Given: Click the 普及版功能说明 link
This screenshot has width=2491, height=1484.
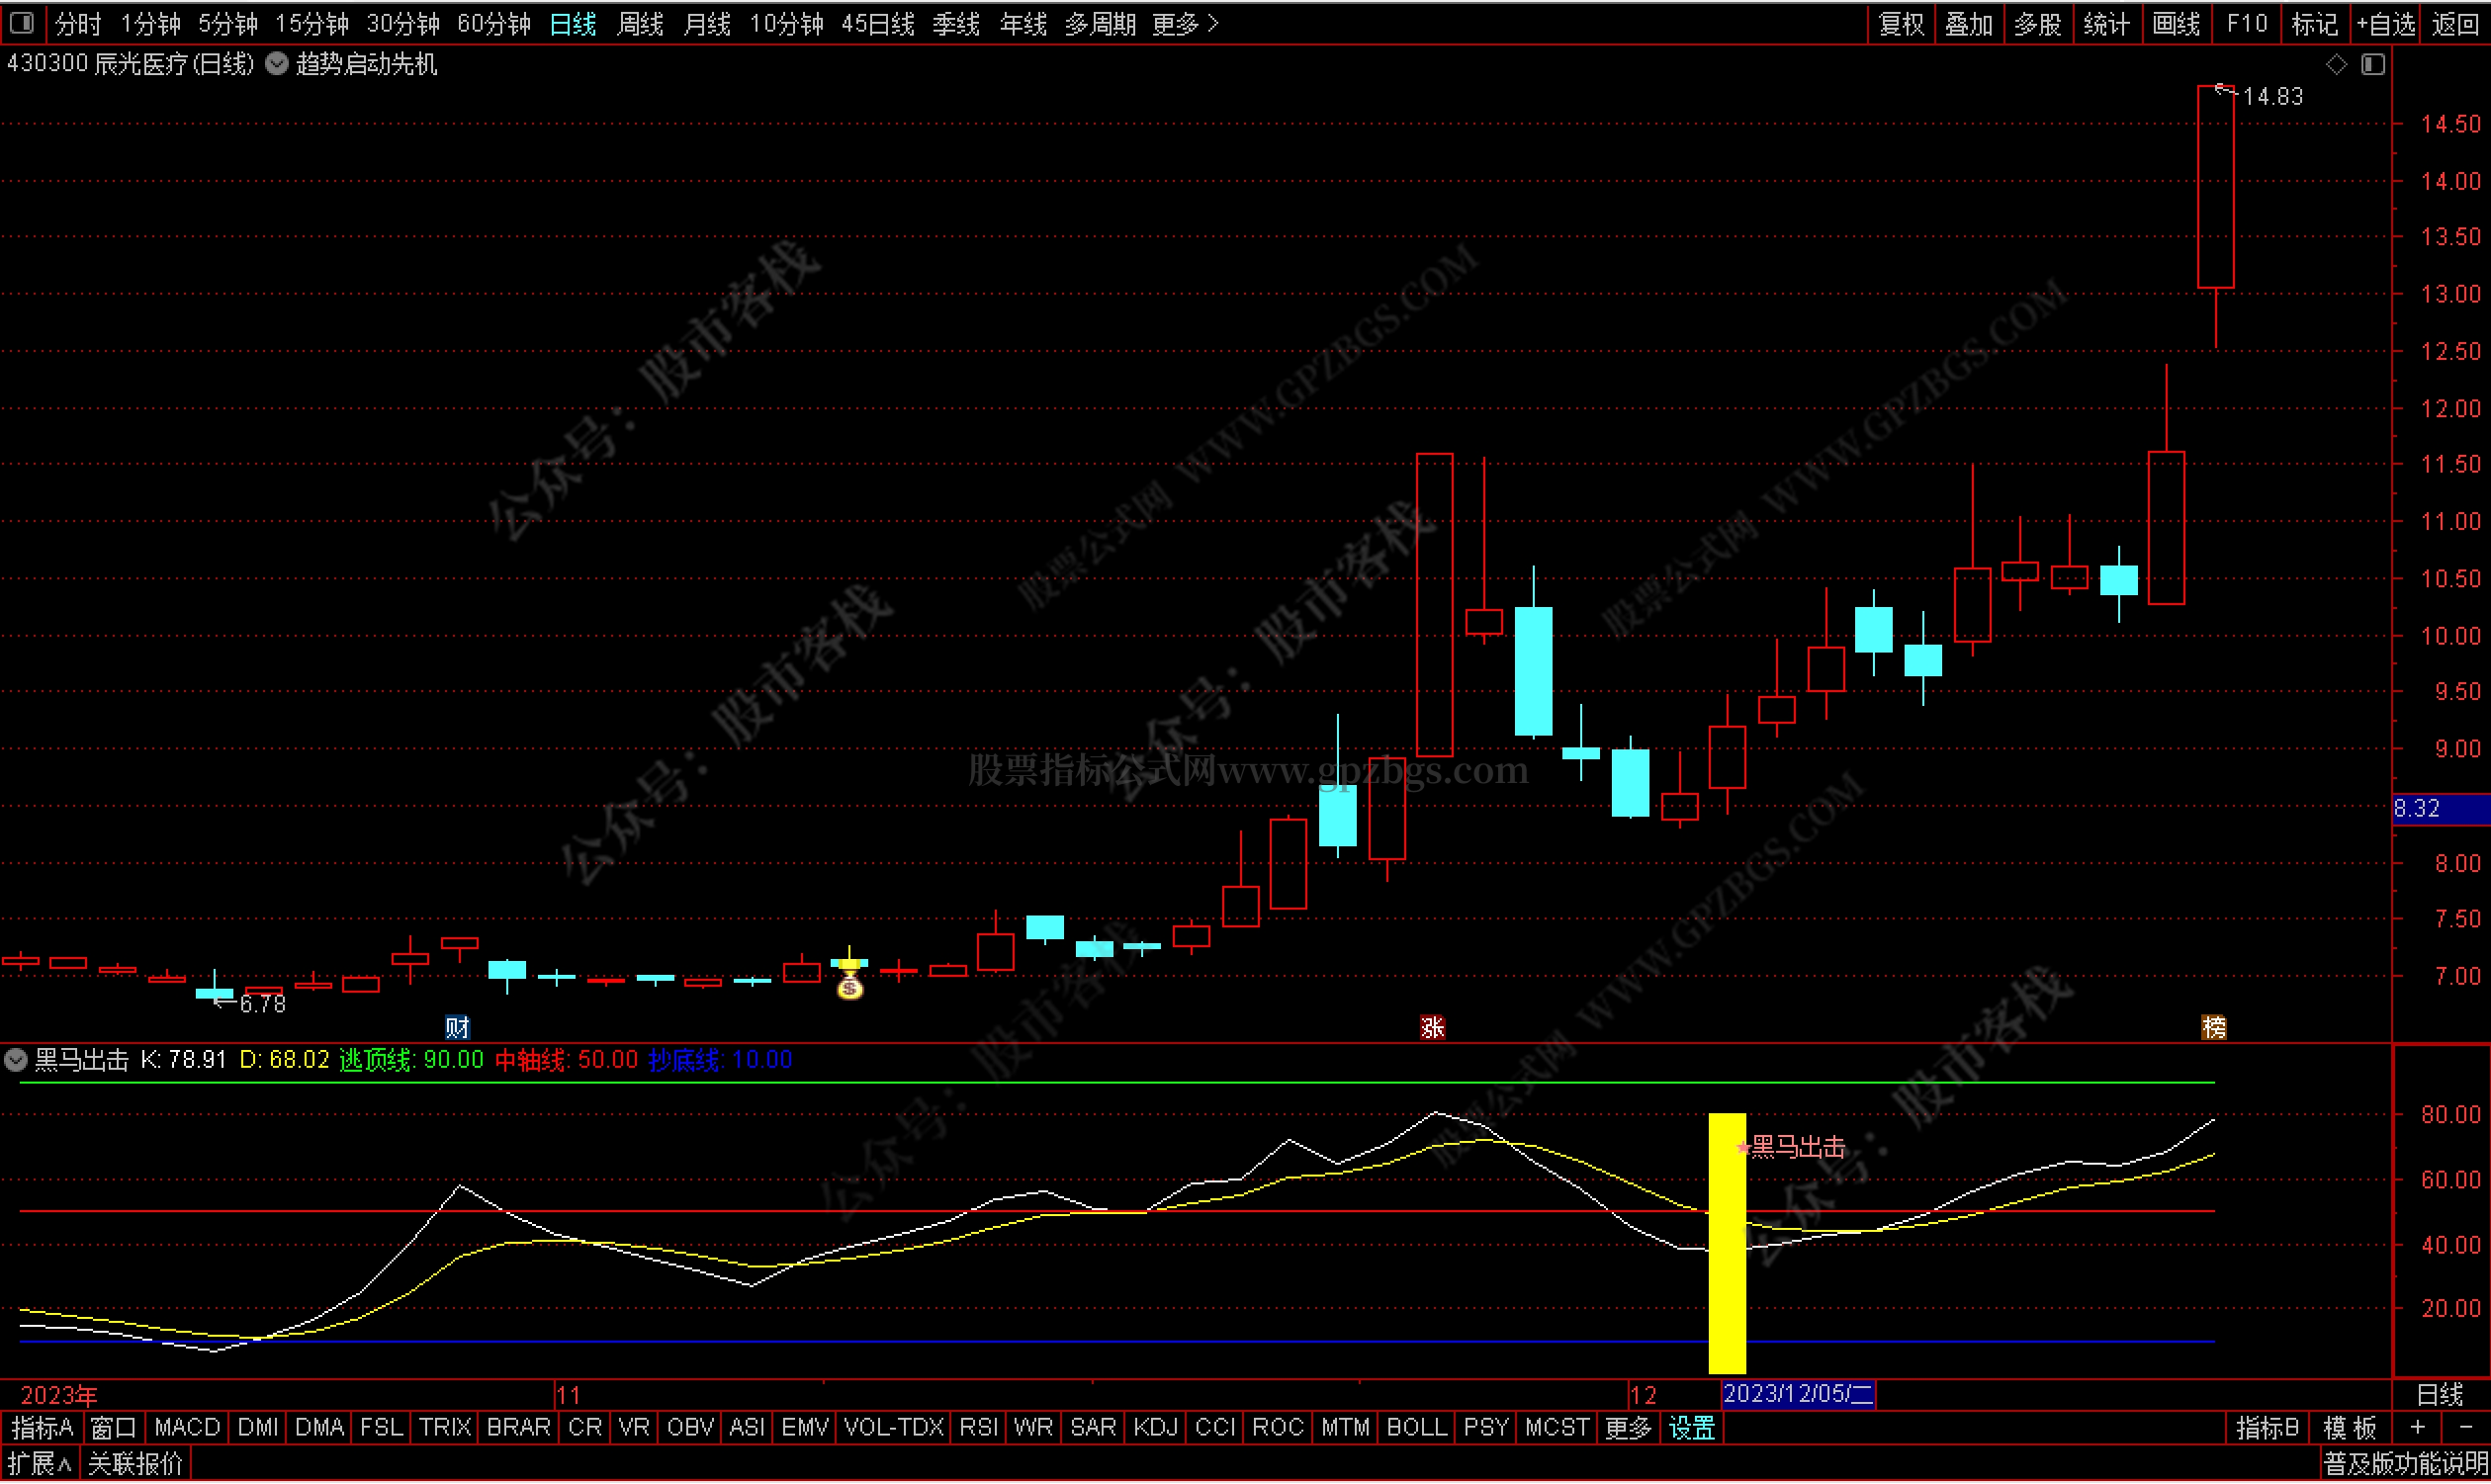Looking at the screenshot, I should pyautogui.click(x=2404, y=1465).
